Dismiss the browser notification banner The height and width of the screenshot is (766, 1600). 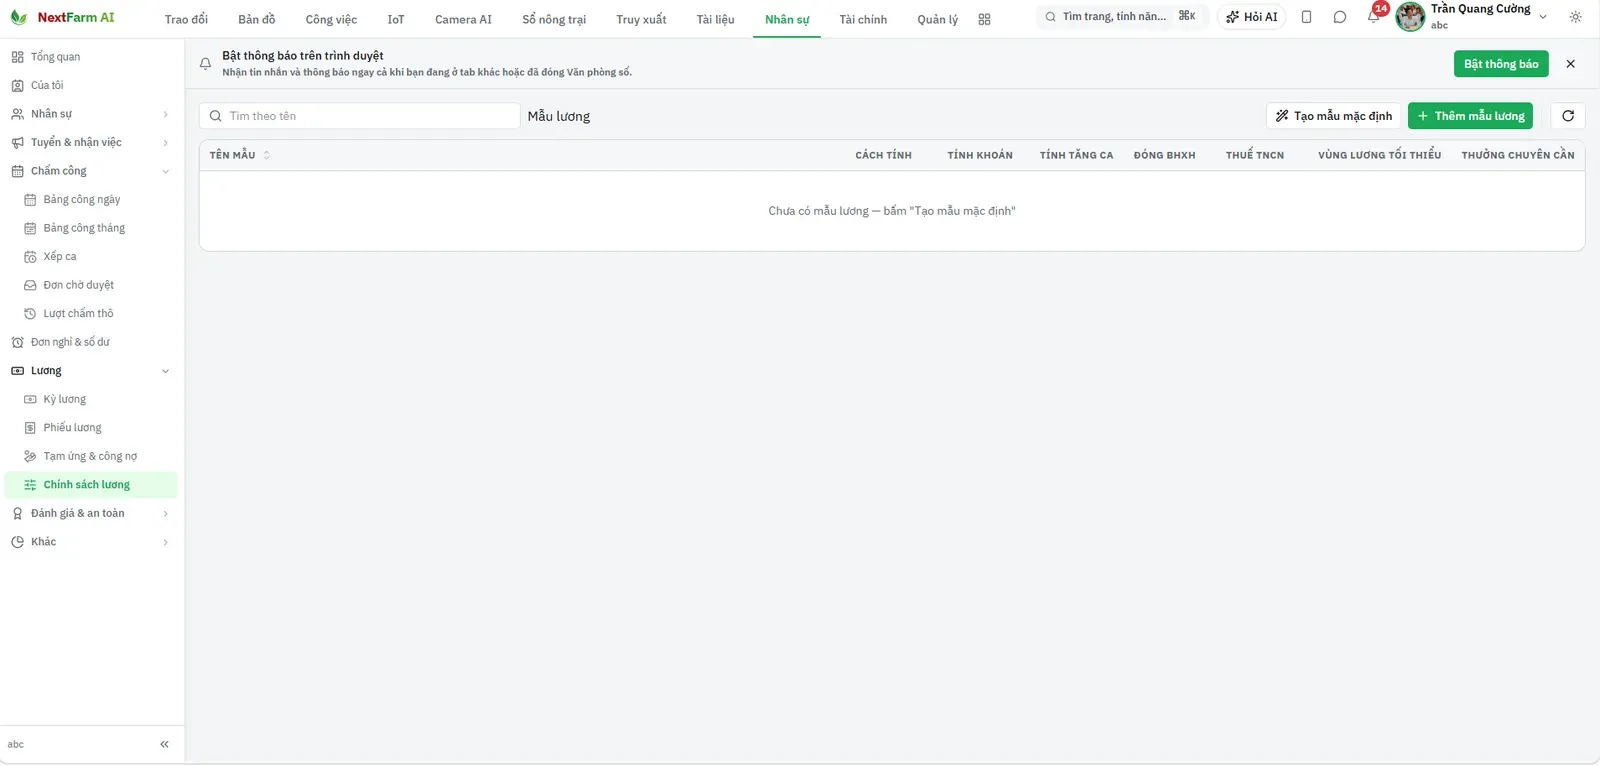click(1570, 64)
